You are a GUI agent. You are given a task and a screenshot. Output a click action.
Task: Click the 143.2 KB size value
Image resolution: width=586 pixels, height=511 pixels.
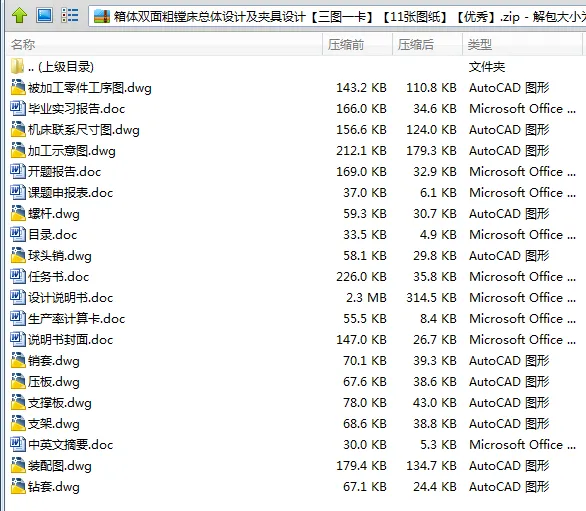pyautogui.click(x=361, y=87)
